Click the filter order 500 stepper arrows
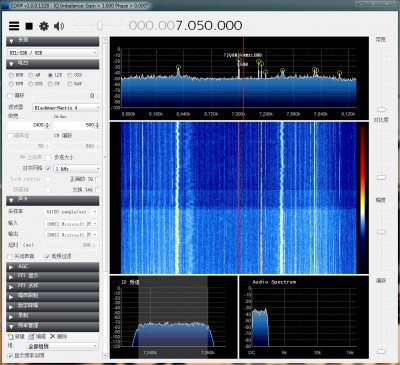This screenshot has height=365, width=400. 97,125
